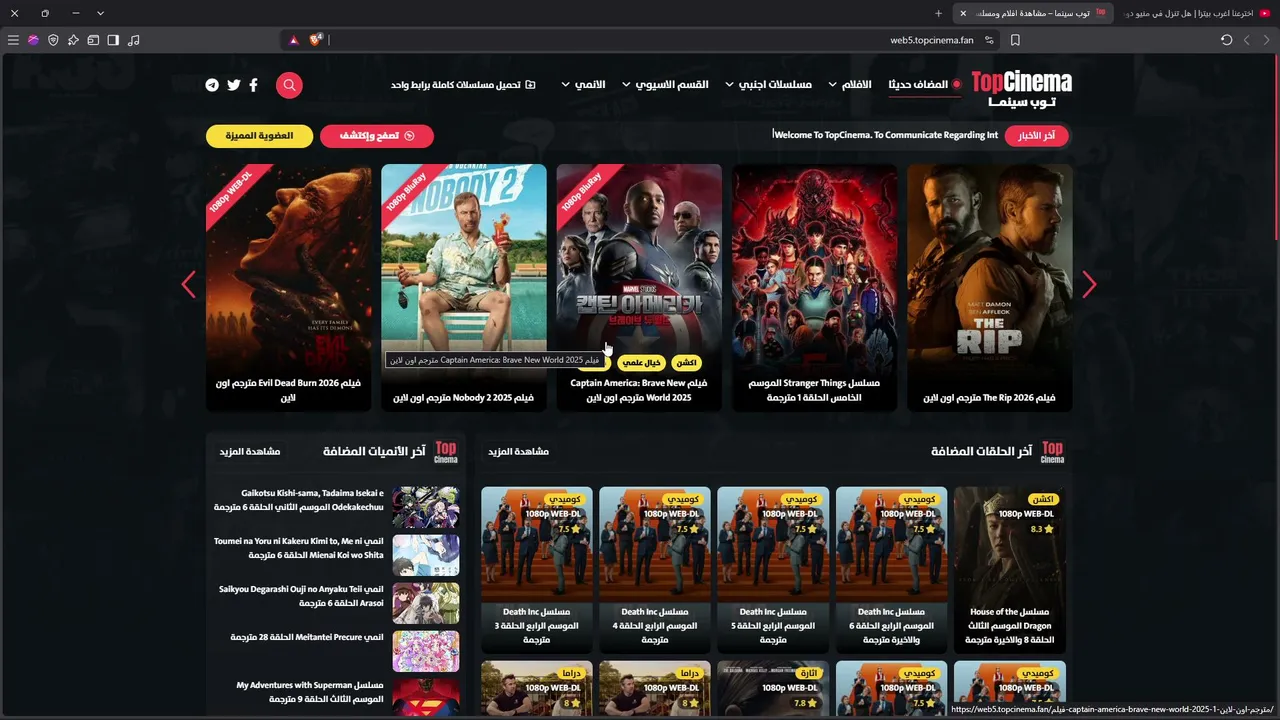Screen dimensions: 1280x720
Task: Expand the القسم الاسيوي dropdown menu
Action: [665, 85]
